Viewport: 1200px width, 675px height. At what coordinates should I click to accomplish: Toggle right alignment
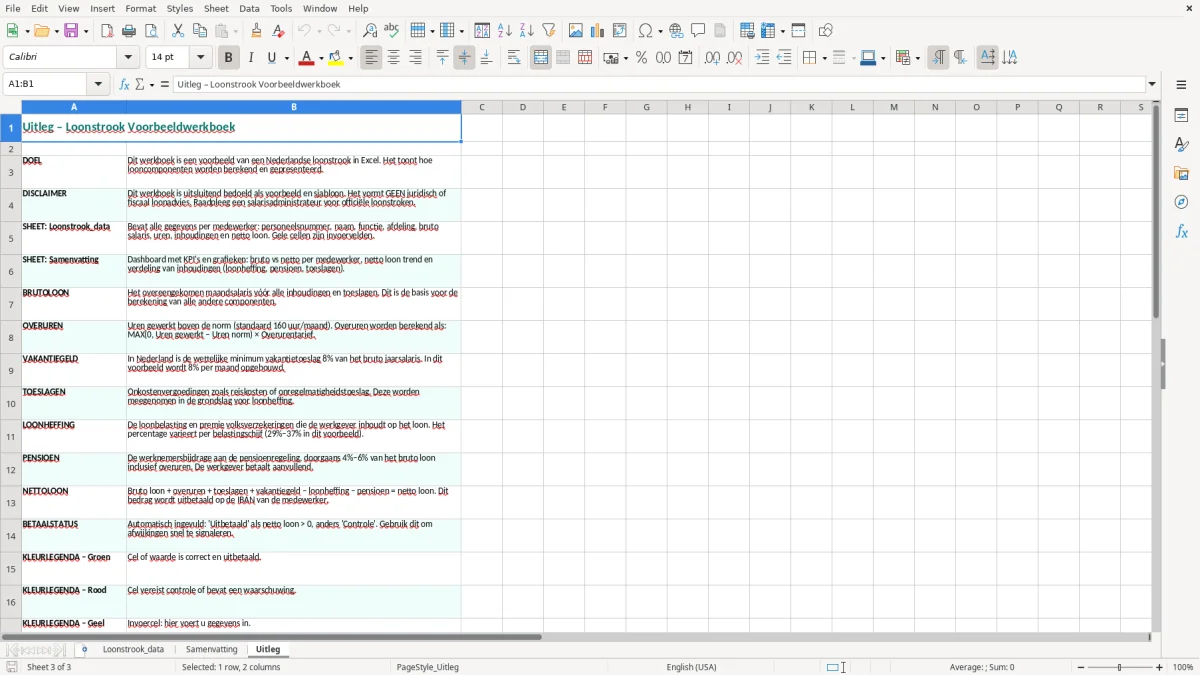(416, 58)
